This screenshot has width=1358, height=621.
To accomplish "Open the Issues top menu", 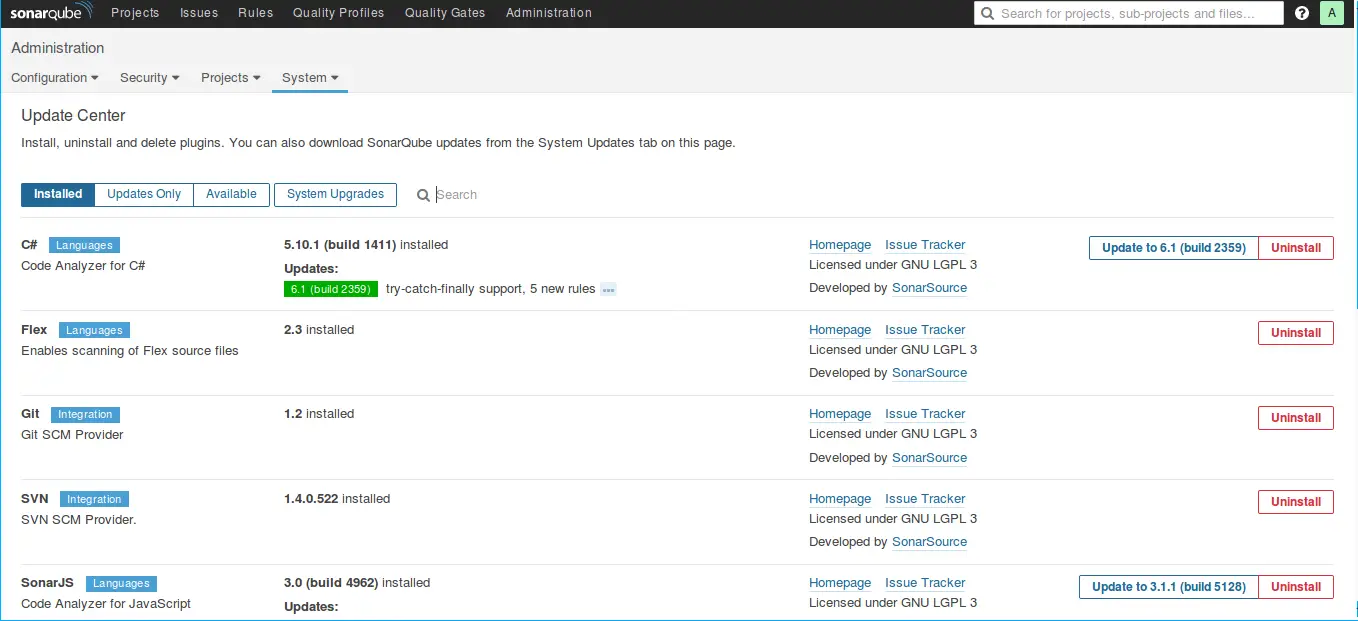I will tap(199, 13).
